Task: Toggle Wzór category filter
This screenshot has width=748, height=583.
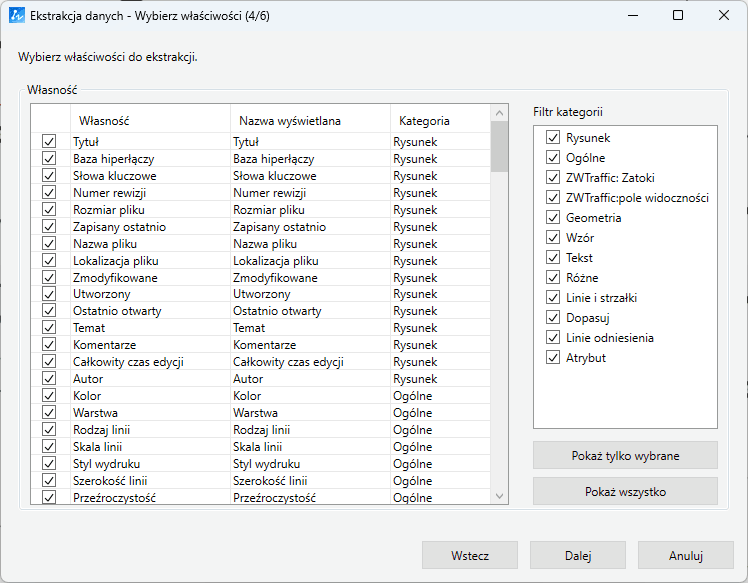Action: [552, 238]
